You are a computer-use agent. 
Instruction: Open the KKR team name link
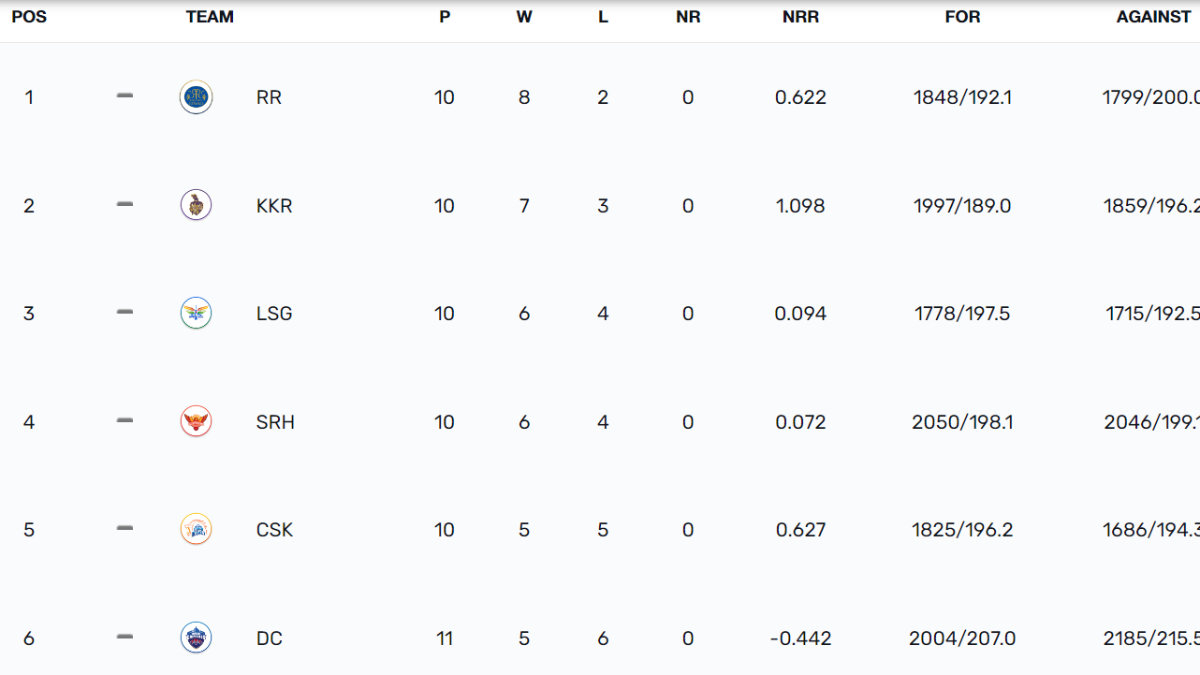coord(274,205)
